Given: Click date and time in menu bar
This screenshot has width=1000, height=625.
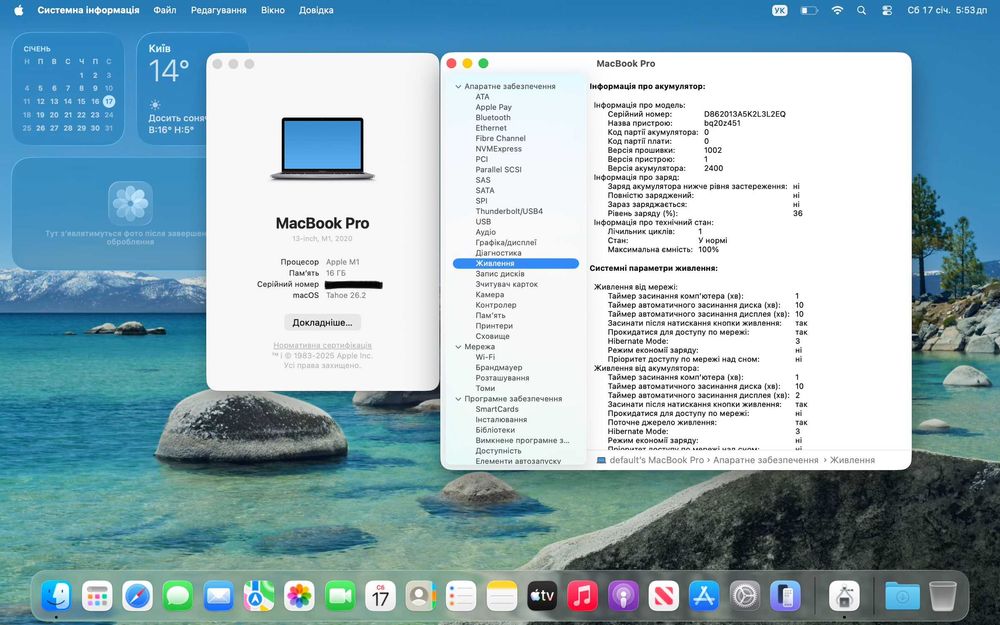Looking at the screenshot, I should pyautogui.click(x=947, y=10).
